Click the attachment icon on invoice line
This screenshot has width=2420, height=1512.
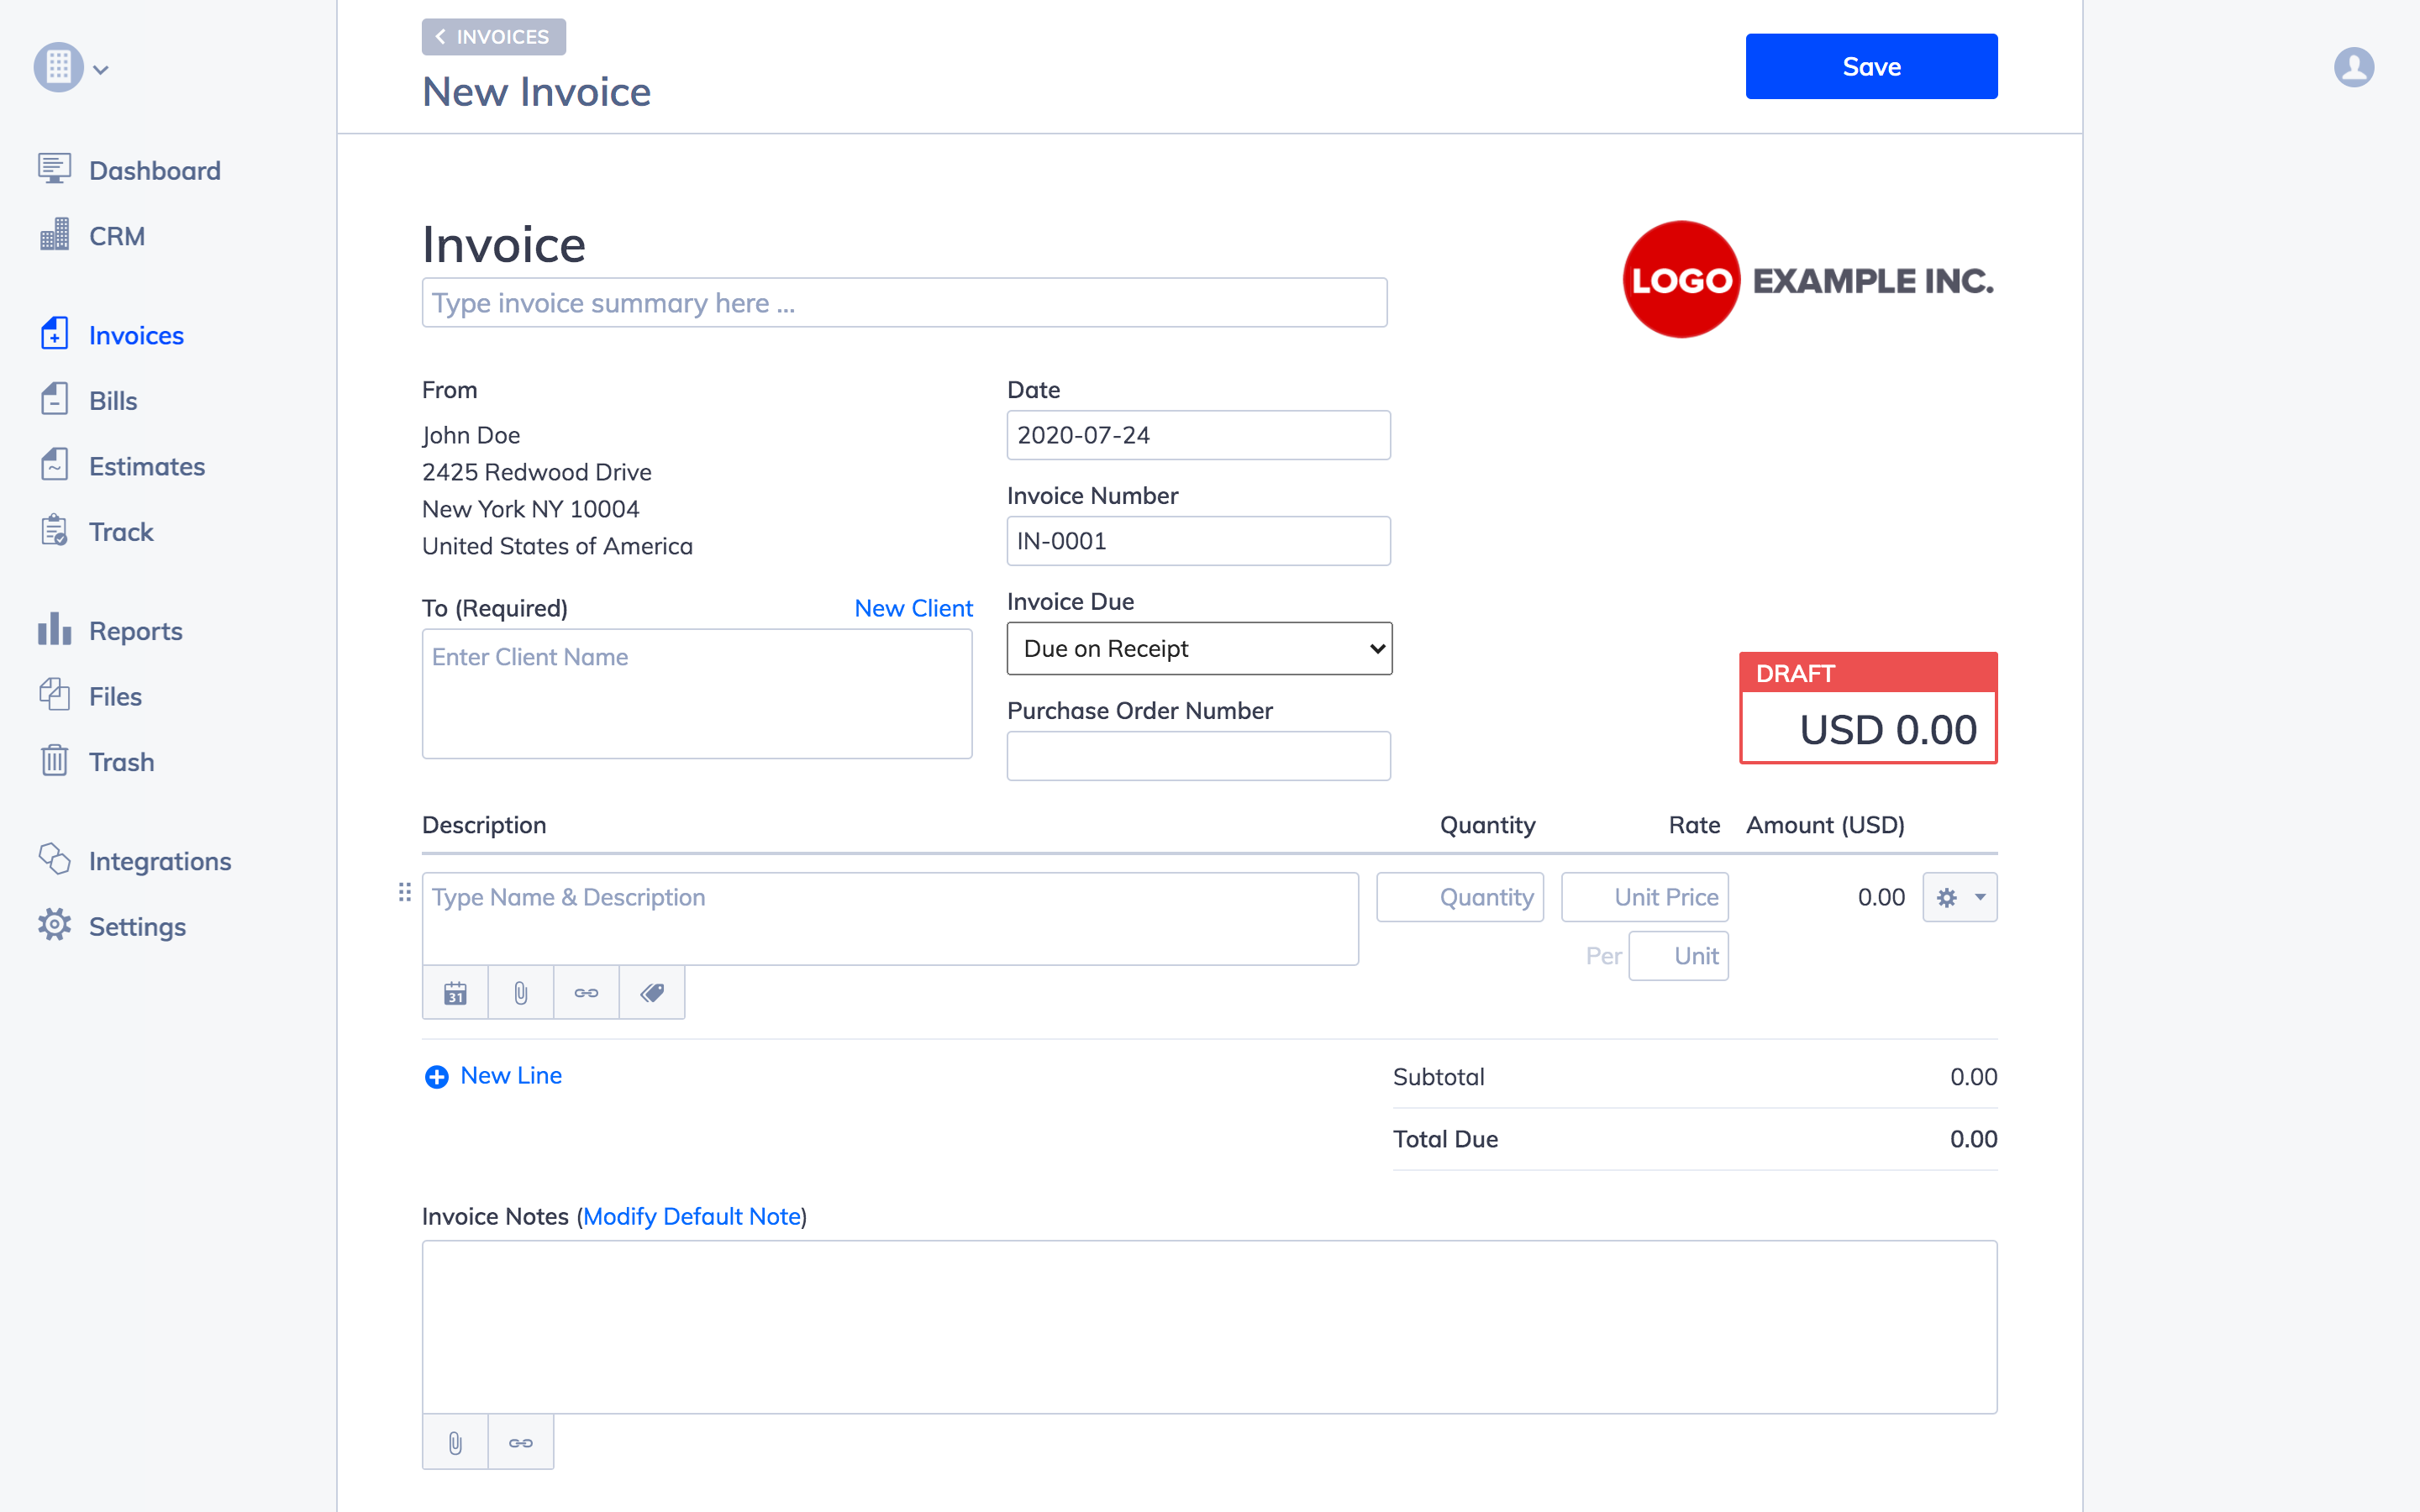point(521,993)
